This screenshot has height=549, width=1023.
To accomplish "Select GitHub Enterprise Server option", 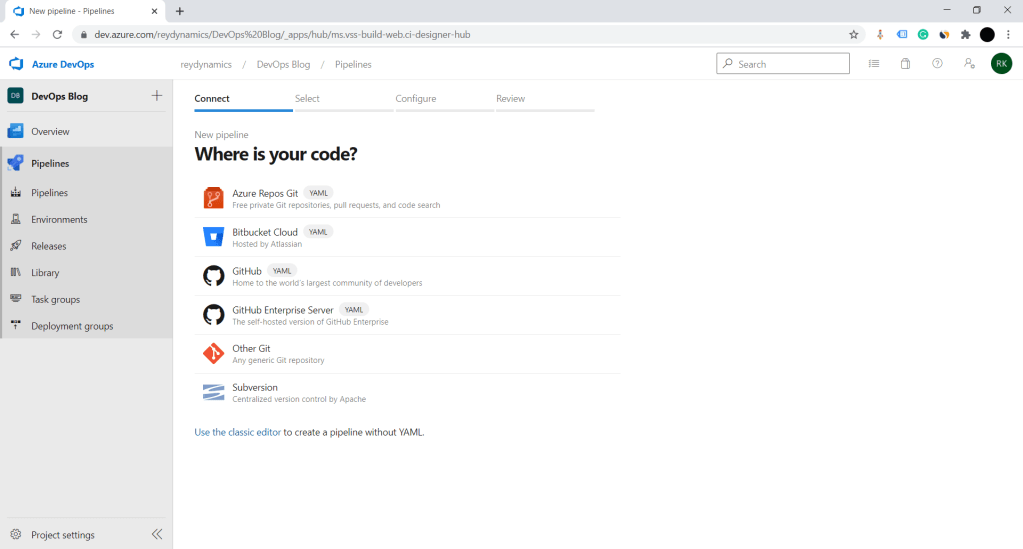I will pyautogui.click(x=282, y=310).
